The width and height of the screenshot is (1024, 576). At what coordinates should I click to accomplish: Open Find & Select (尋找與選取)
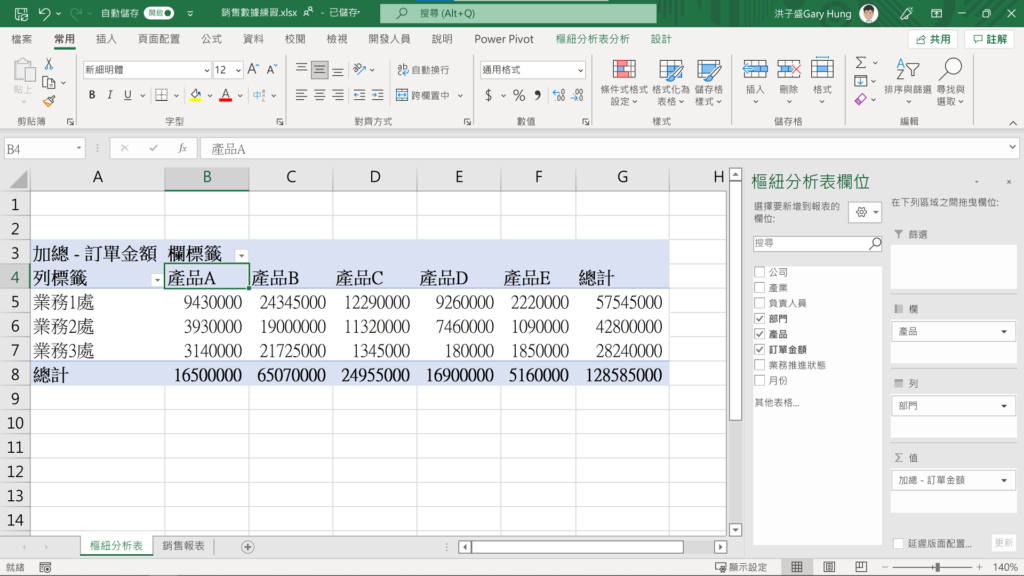(x=950, y=82)
